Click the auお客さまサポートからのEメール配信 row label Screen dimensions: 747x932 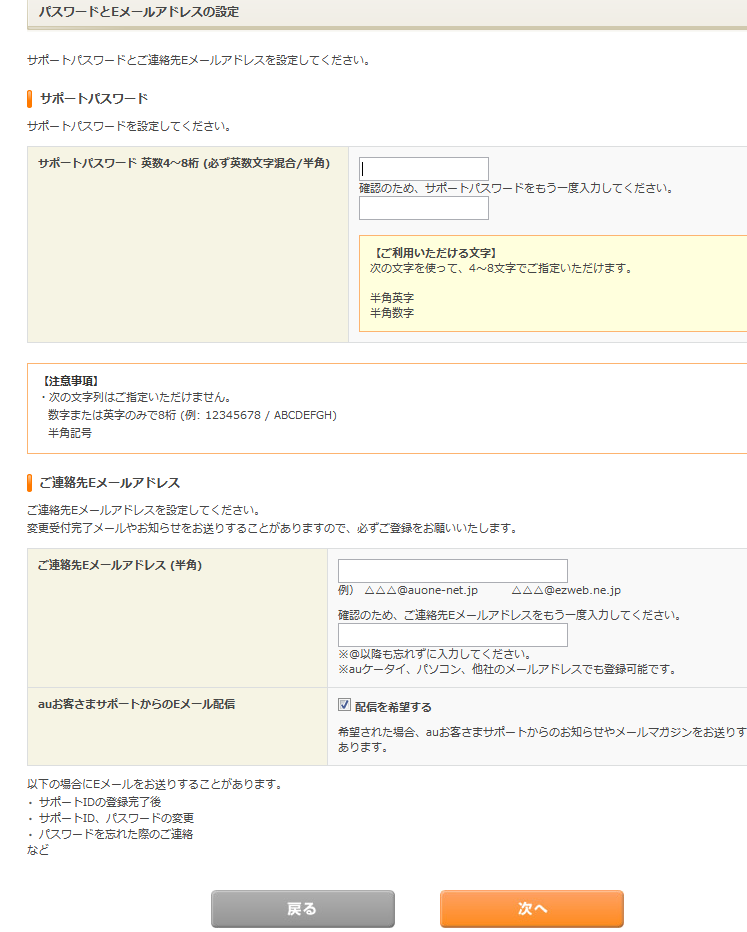tap(136, 704)
